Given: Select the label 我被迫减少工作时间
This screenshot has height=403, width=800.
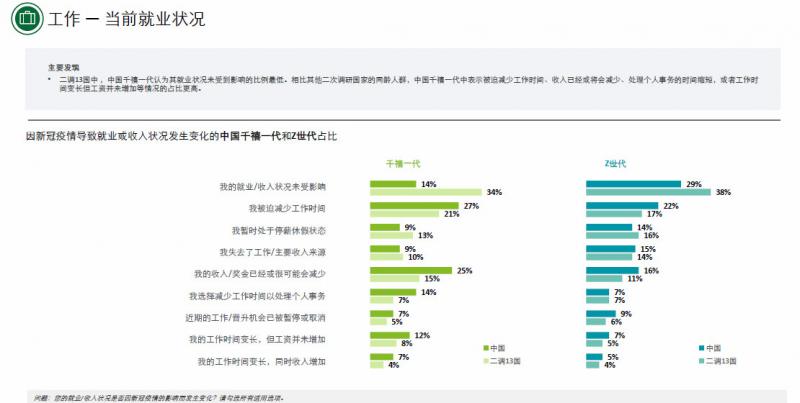Looking at the screenshot, I should (287, 209).
